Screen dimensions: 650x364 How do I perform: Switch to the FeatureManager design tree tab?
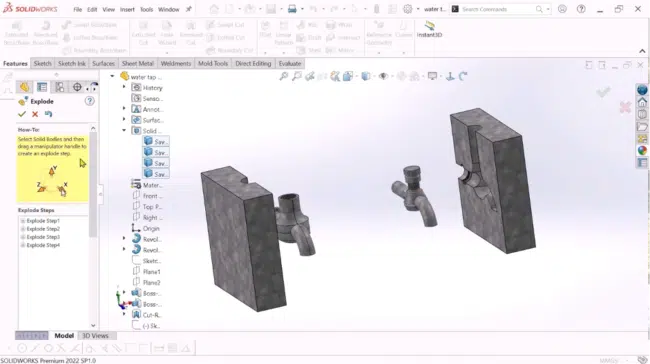[x=24, y=87]
